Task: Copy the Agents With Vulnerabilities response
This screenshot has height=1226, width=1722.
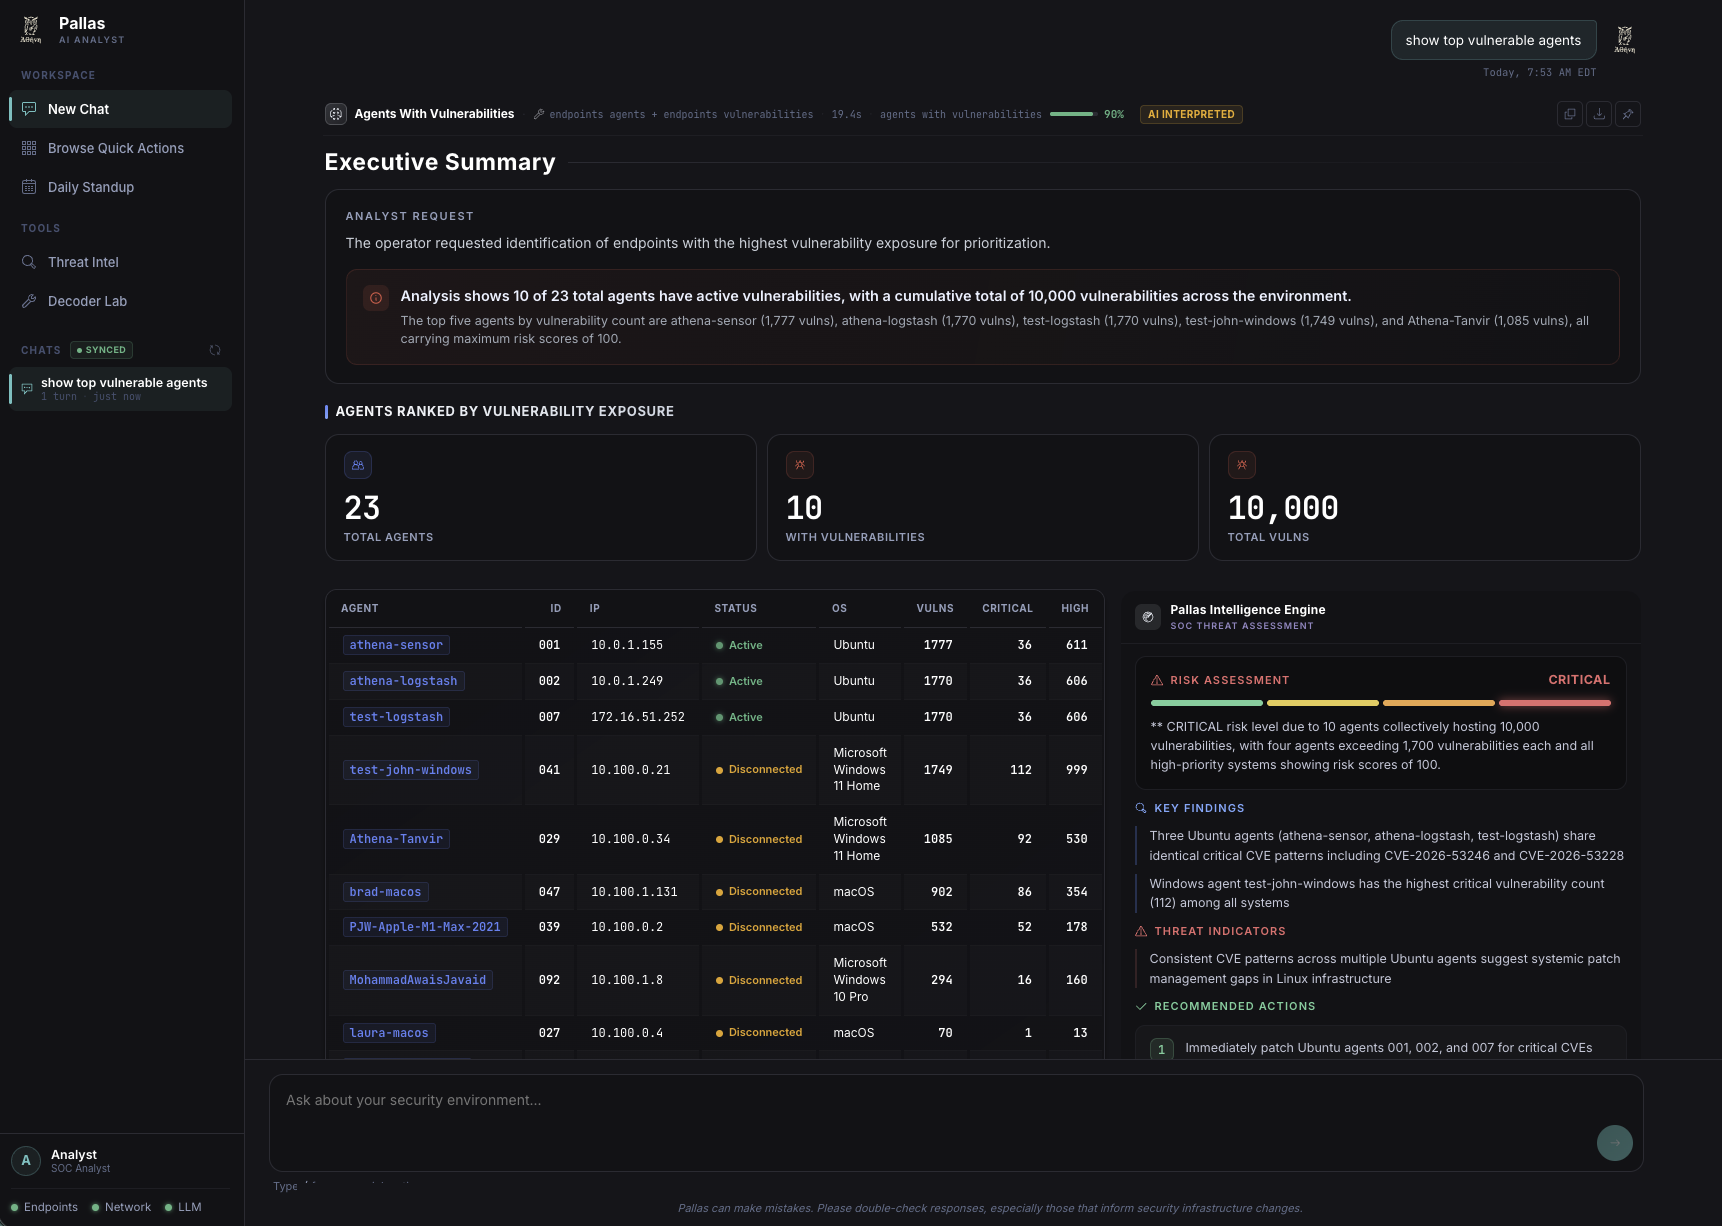Action: point(1570,114)
